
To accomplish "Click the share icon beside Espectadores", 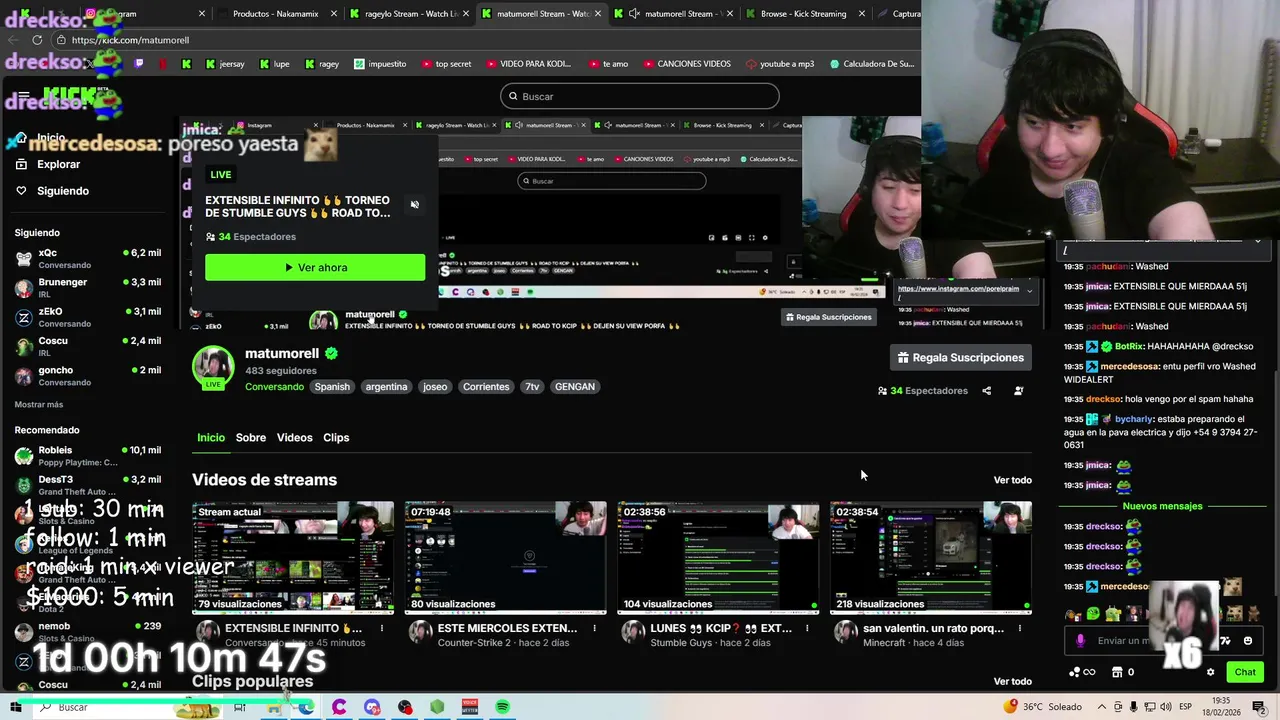I will point(986,391).
